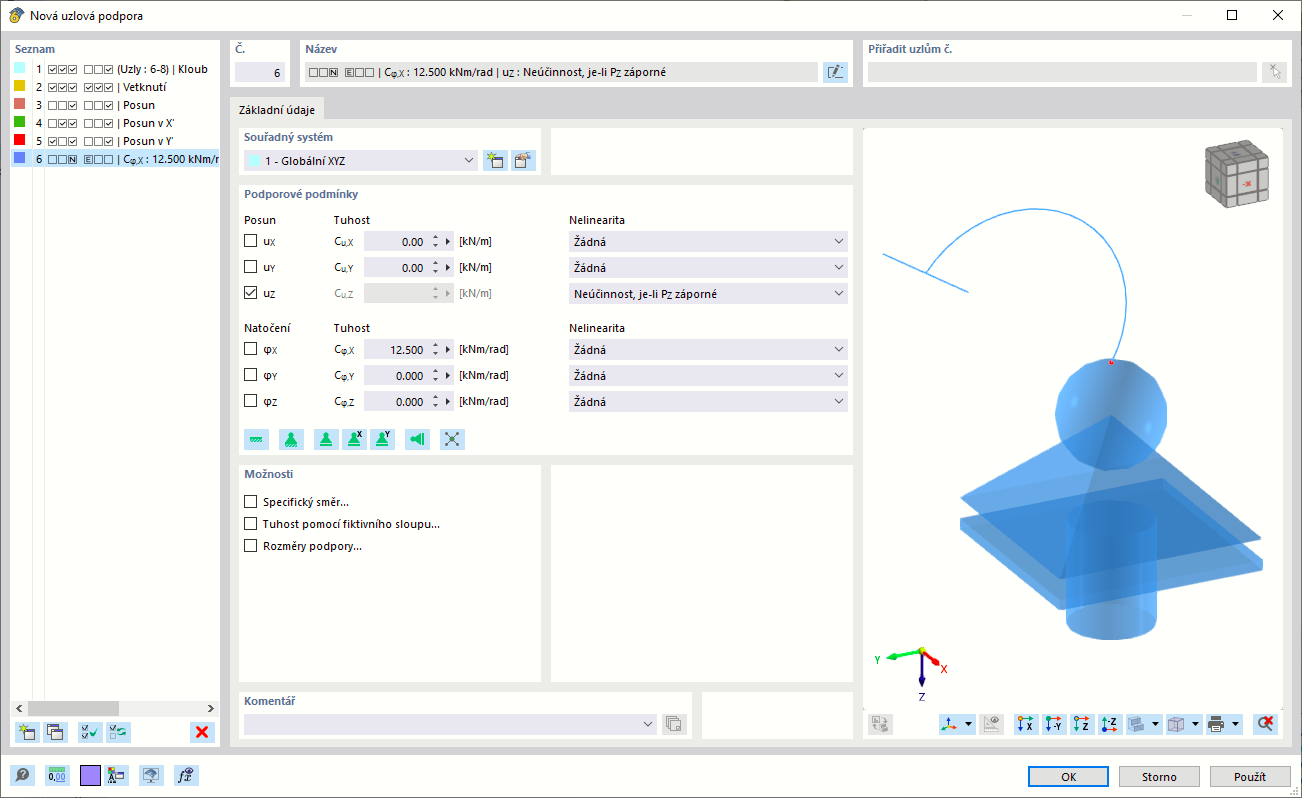This screenshot has width=1302, height=800.
Task: Enable the φZ rotation checkbox
Action: click(x=251, y=402)
